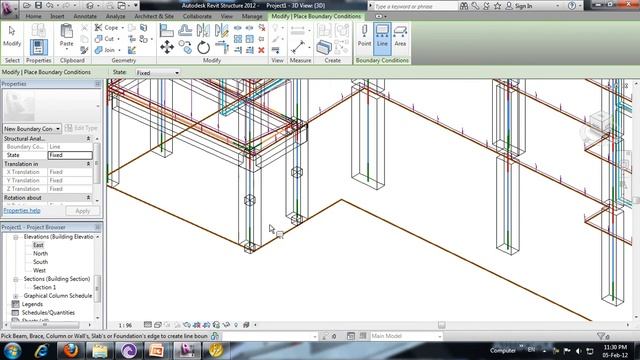Collapse the Sections (Building Section) tree node

coord(16,279)
